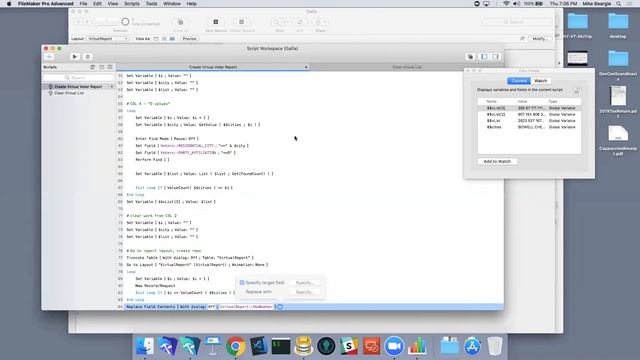Click Data Viewer authenticate lock icon
640x360 pixels.
coord(576,91)
